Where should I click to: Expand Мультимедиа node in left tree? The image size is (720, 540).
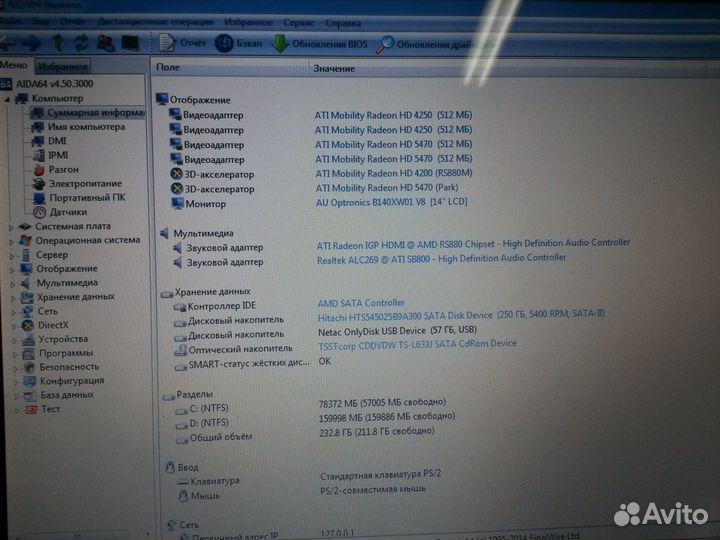pos(13,284)
